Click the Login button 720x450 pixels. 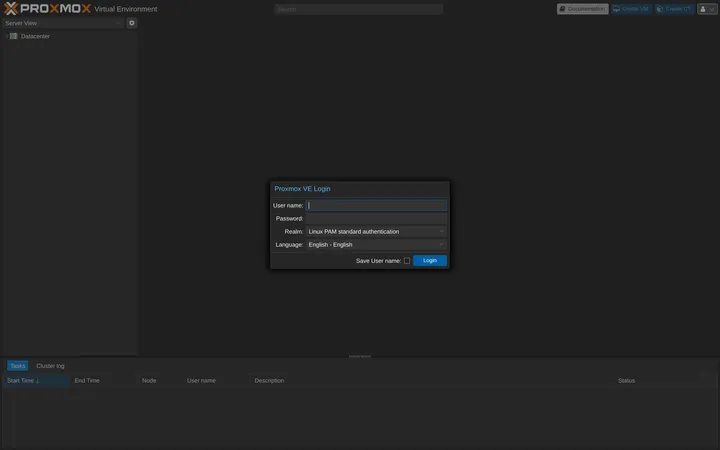[x=430, y=260]
